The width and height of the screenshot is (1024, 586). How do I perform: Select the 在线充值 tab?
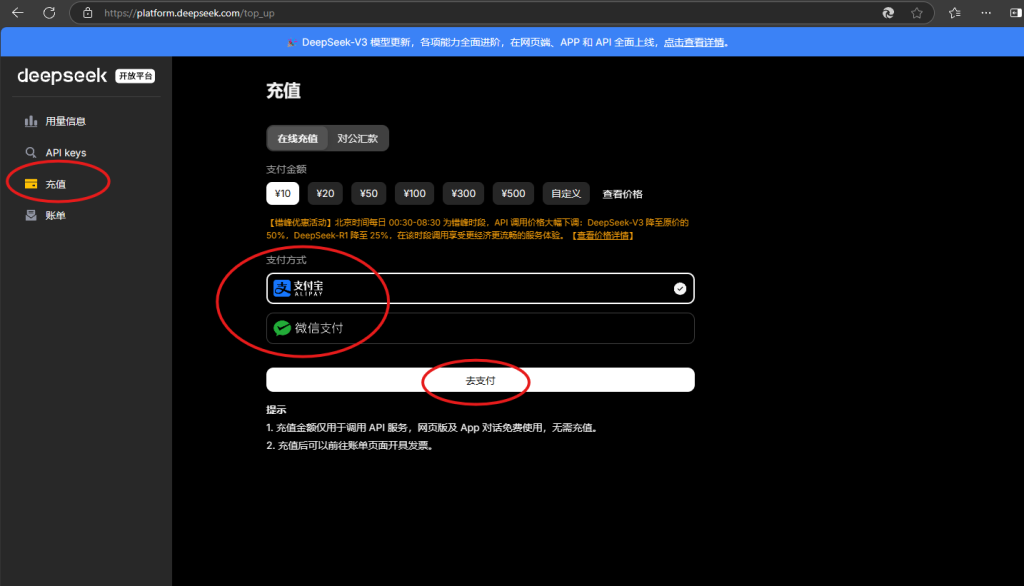click(296, 139)
